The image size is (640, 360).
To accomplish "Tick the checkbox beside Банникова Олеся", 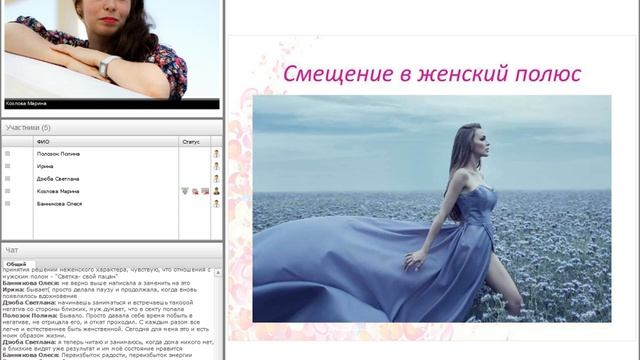I will coord(7,203).
